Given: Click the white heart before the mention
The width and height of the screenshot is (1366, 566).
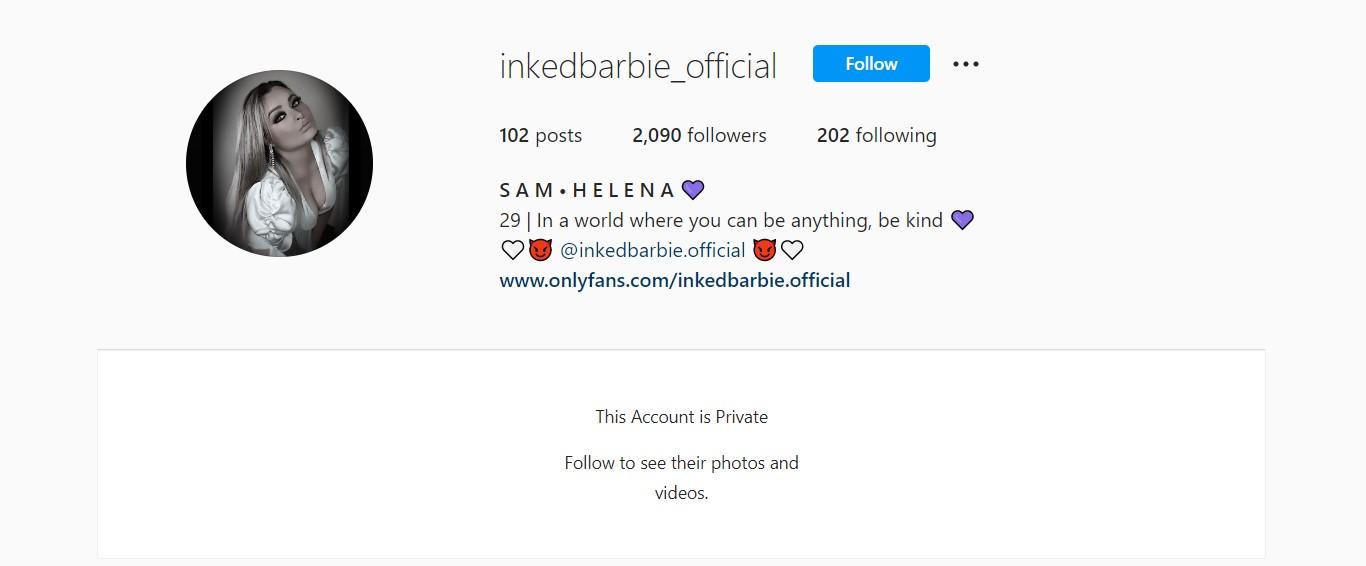Looking at the screenshot, I should pos(512,250).
